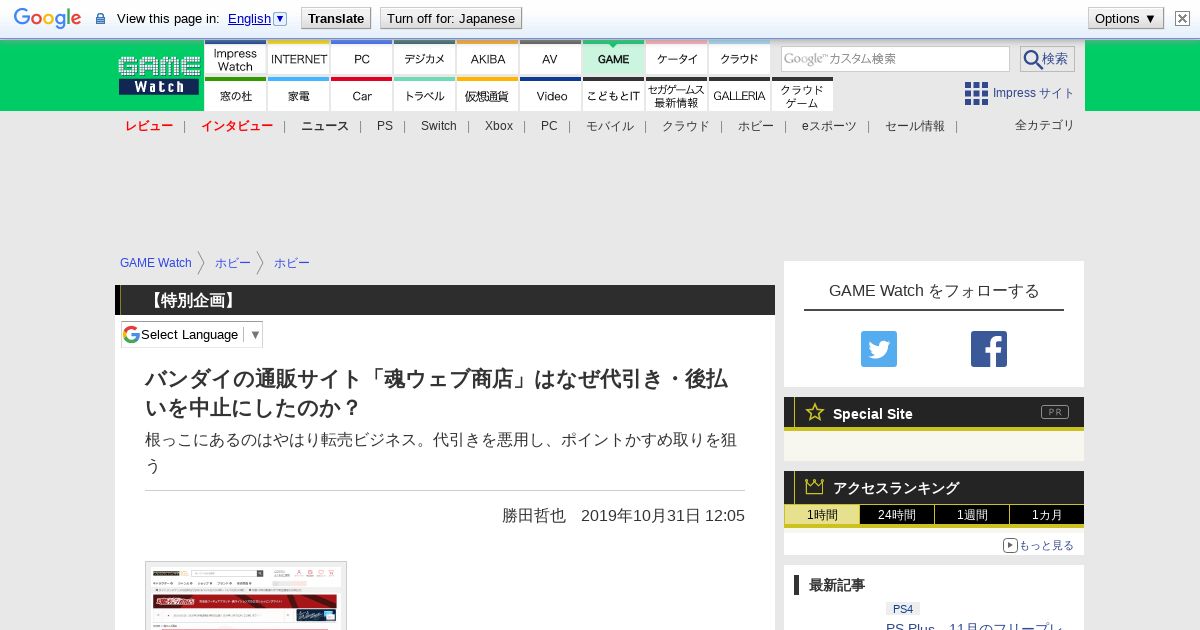Viewport: 1200px width, 630px height.
Task: Open the クラウドゲーム tab
Action: click(x=802, y=96)
